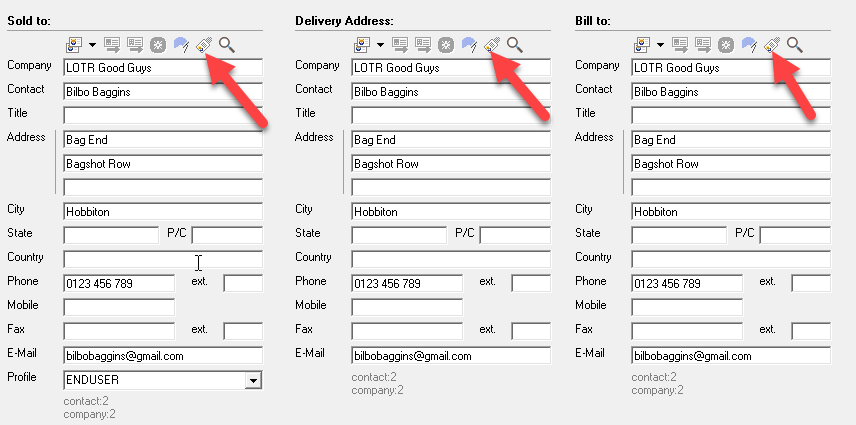Click the Delivery Address City field

pos(450,212)
